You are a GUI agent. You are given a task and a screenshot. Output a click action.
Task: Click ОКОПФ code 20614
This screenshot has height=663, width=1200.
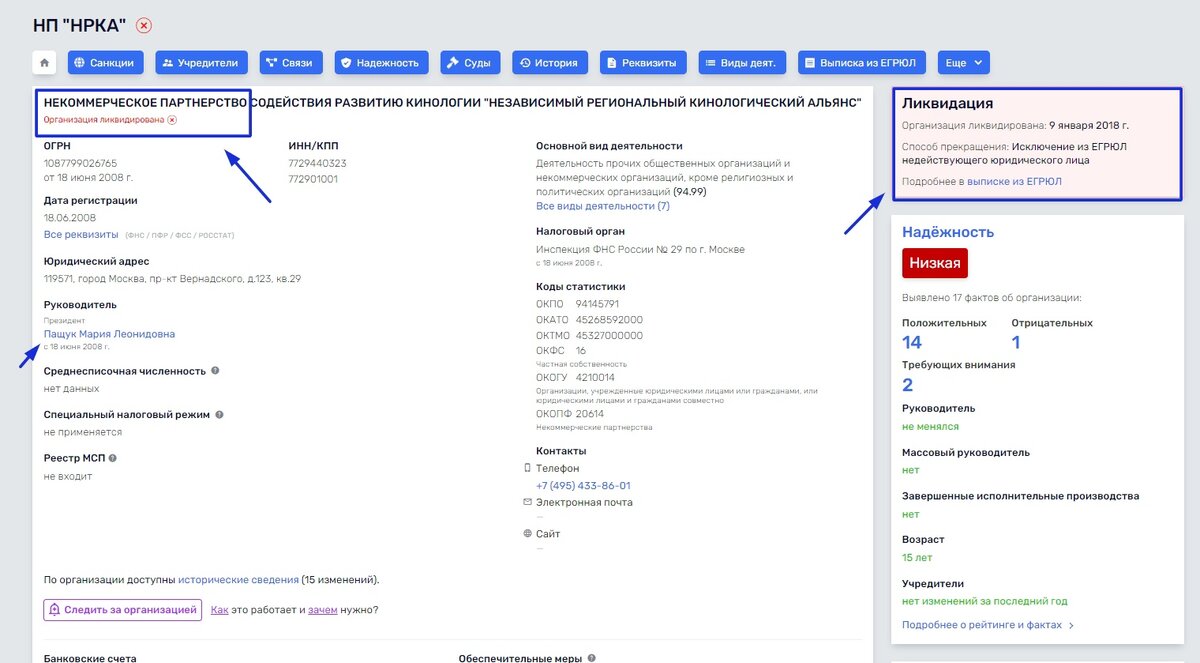coord(590,413)
